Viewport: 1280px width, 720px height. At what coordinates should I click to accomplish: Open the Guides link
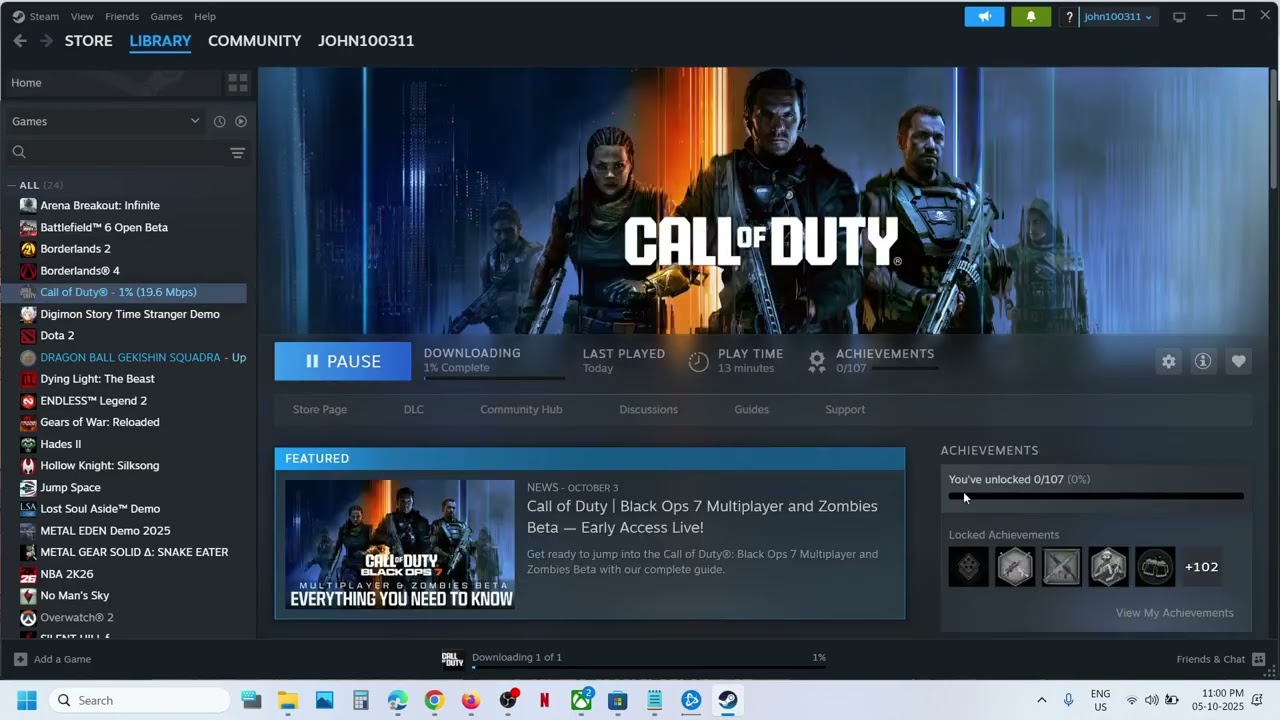751,409
